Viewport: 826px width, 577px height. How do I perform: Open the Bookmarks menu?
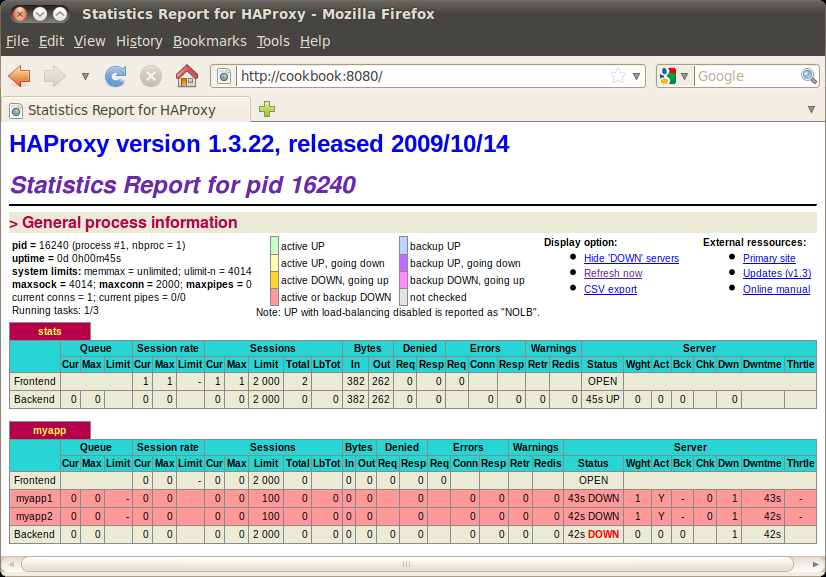(x=209, y=41)
